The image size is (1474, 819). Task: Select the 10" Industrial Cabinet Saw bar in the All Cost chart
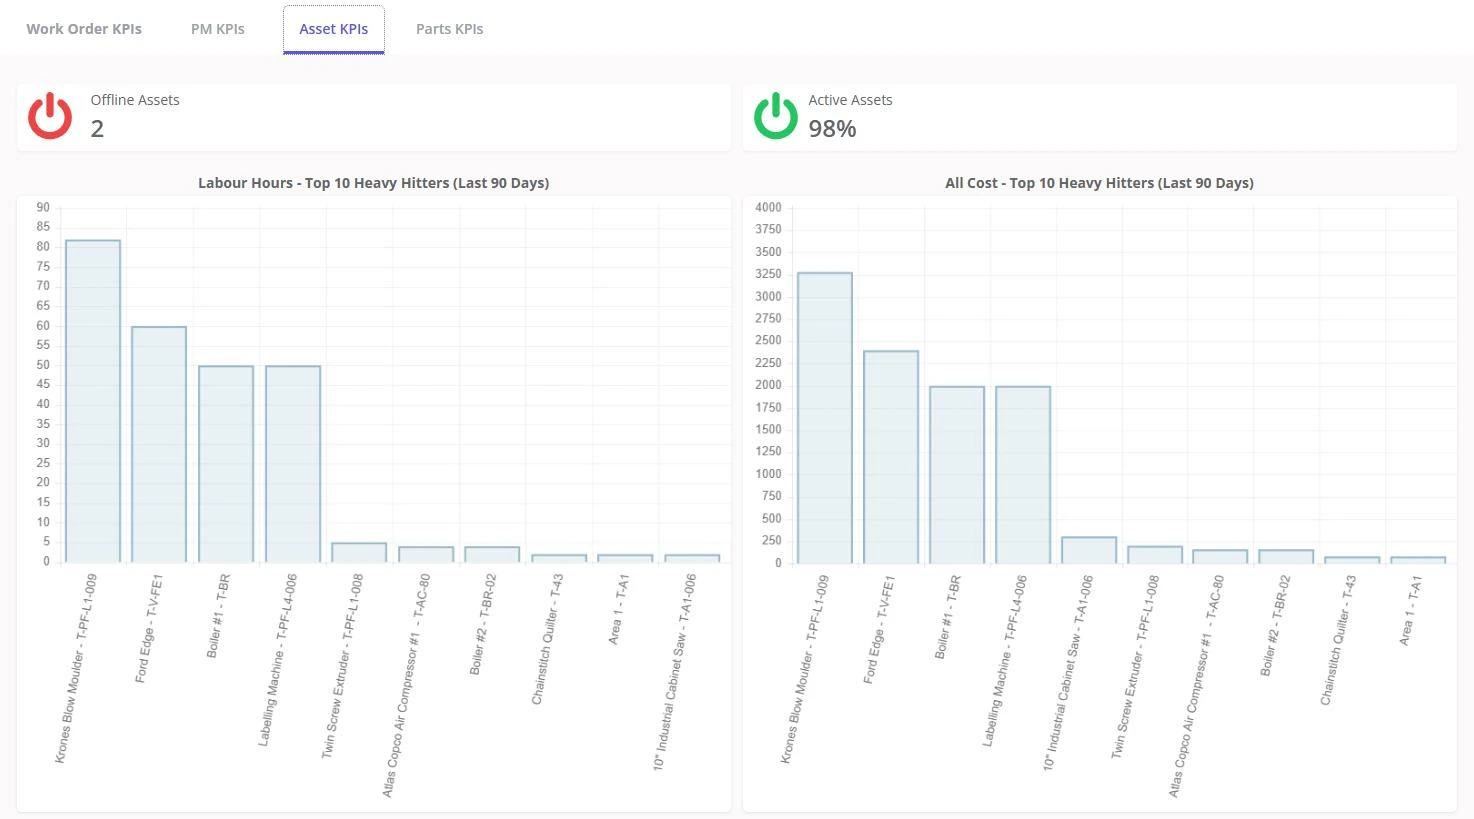tap(1089, 550)
